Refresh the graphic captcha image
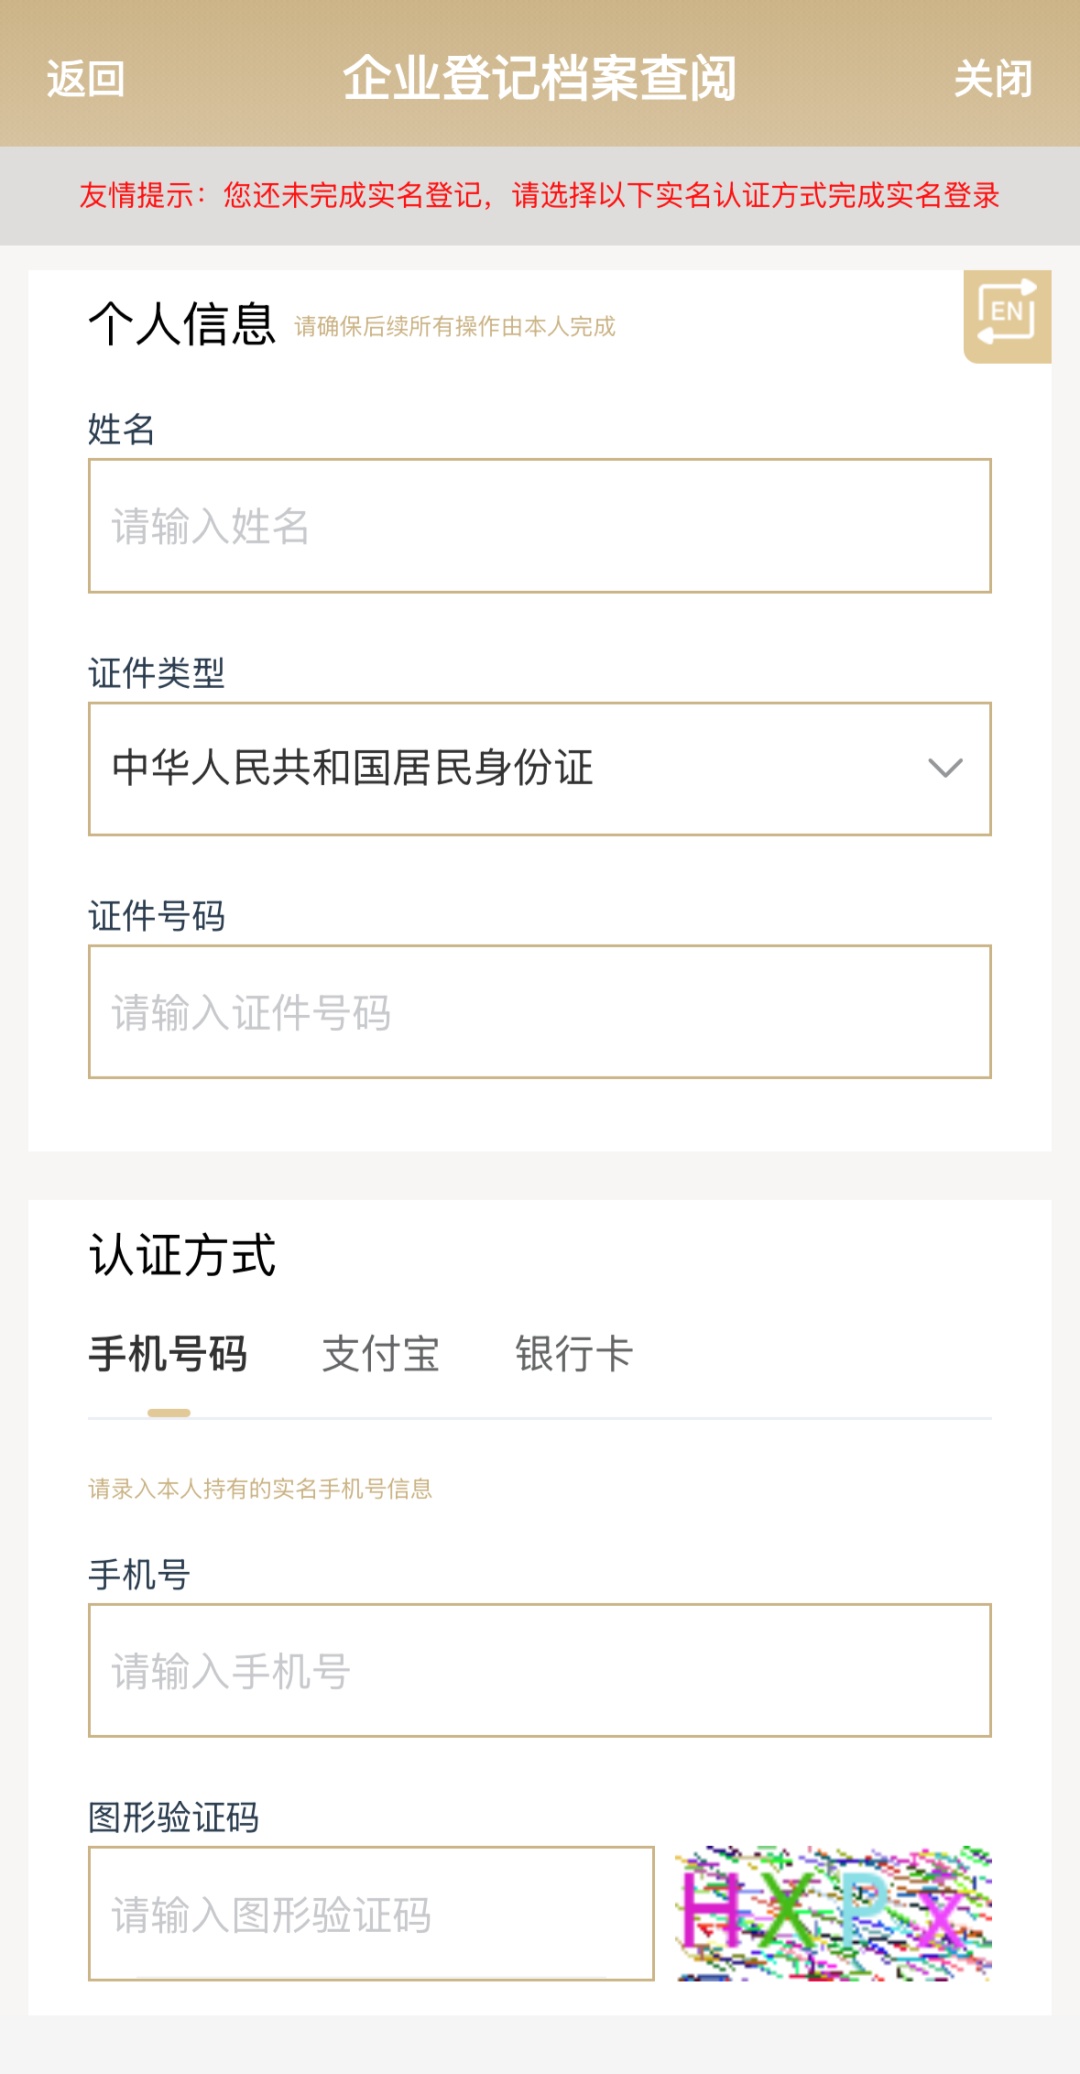Viewport: 1080px width, 2074px height. pyautogui.click(x=833, y=1912)
